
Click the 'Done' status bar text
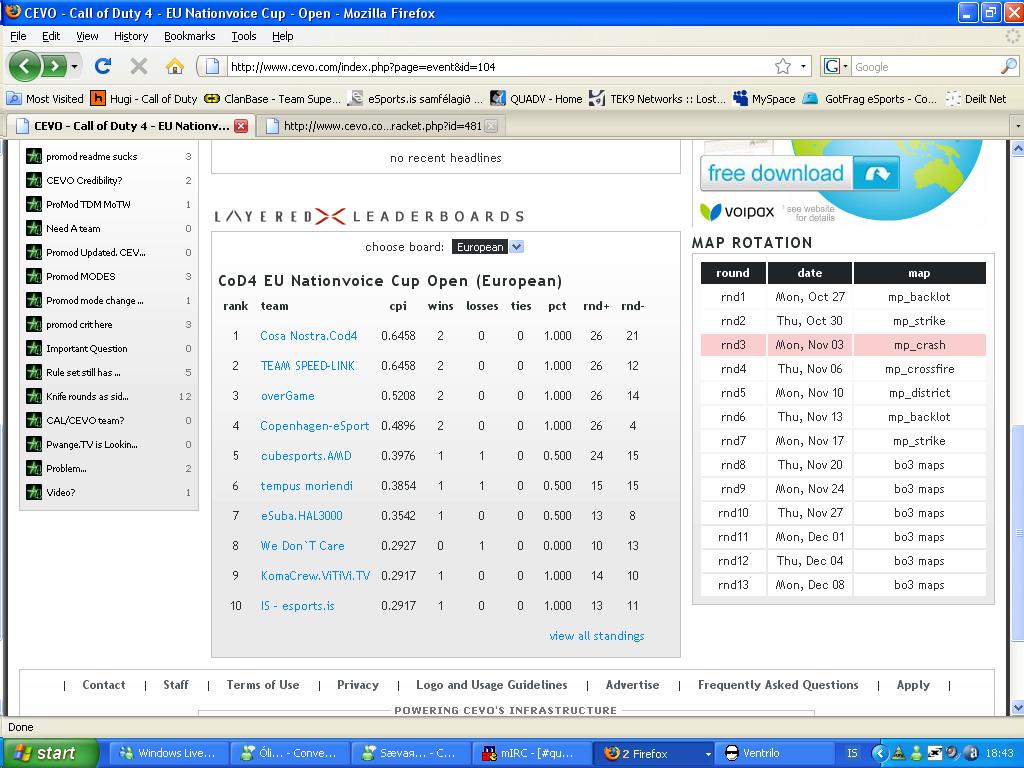pyautogui.click(x=20, y=727)
